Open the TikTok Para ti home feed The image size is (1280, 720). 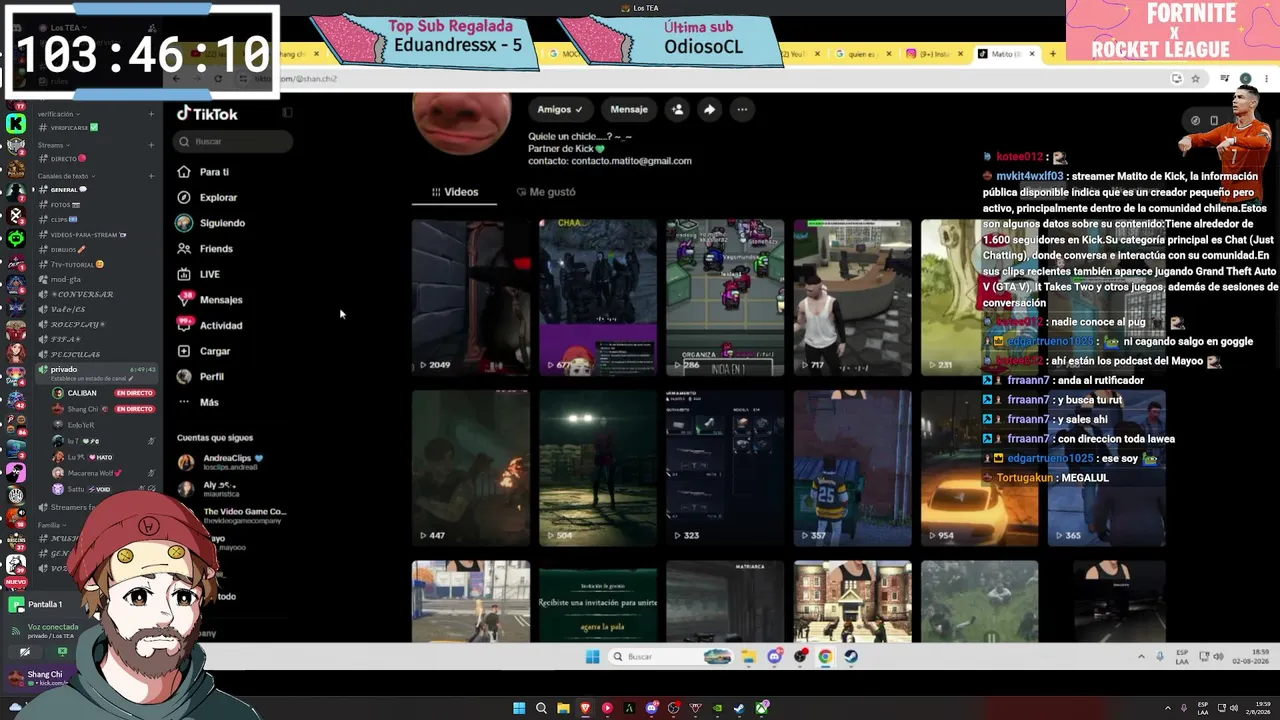click(x=203, y=172)
